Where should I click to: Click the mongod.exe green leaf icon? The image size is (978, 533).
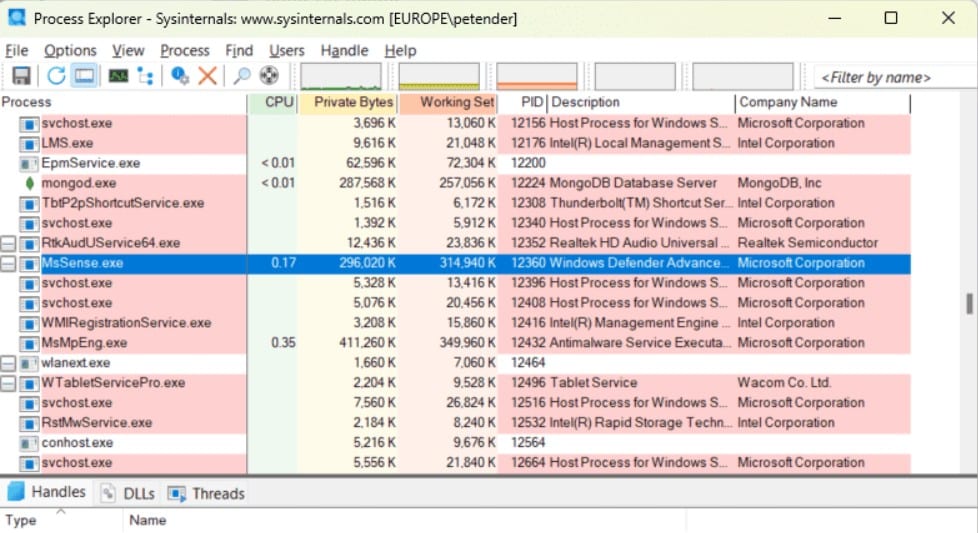point(29,183)
